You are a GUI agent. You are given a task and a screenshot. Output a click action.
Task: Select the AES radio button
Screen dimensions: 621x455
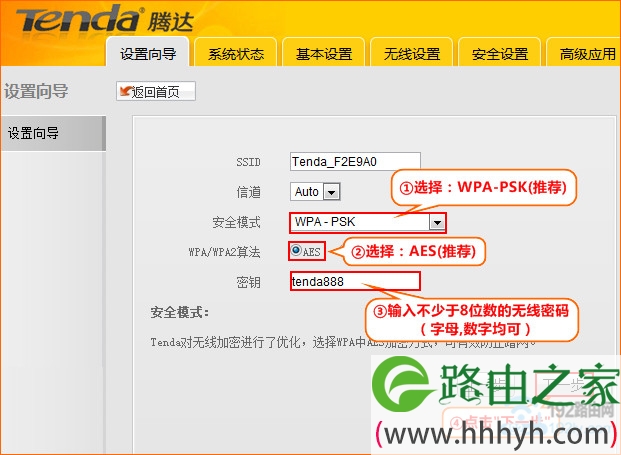pos(296,249)
